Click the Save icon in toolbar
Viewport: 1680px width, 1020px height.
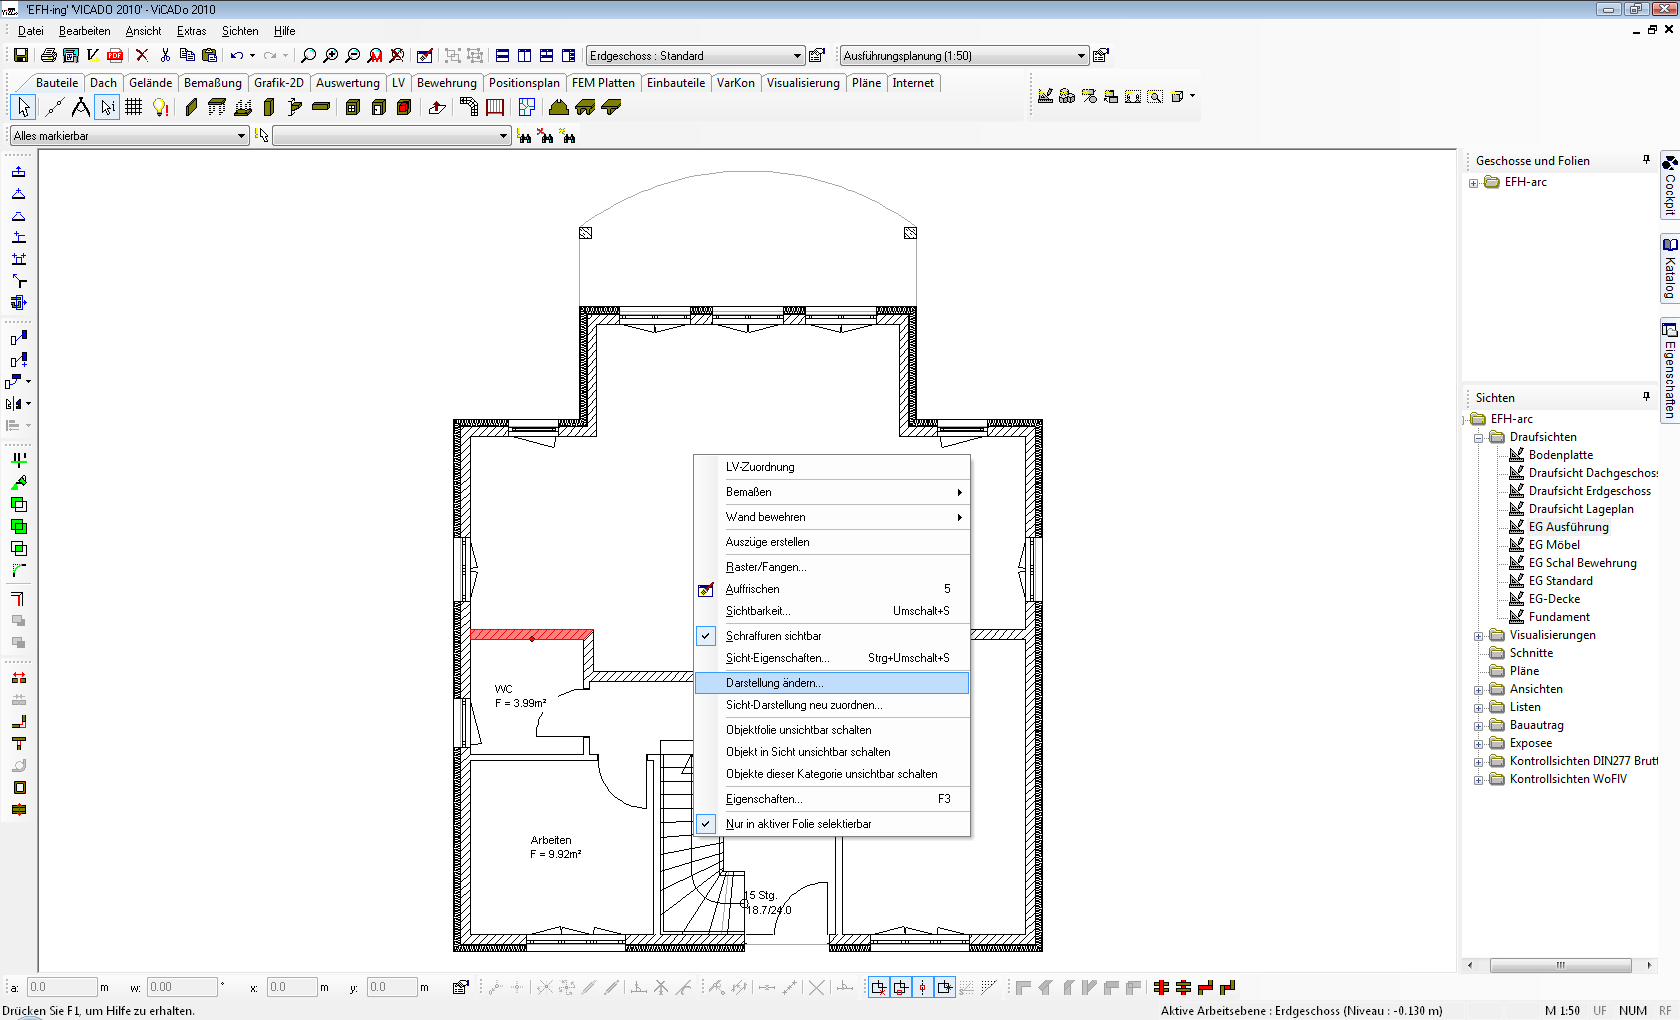click(20, 55)
